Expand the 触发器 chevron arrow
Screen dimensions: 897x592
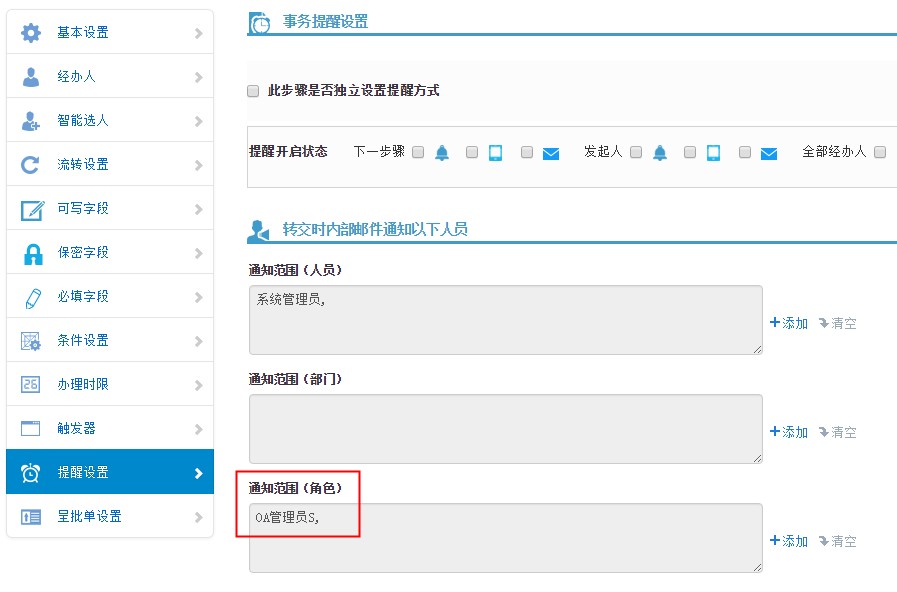click(198, 430)
